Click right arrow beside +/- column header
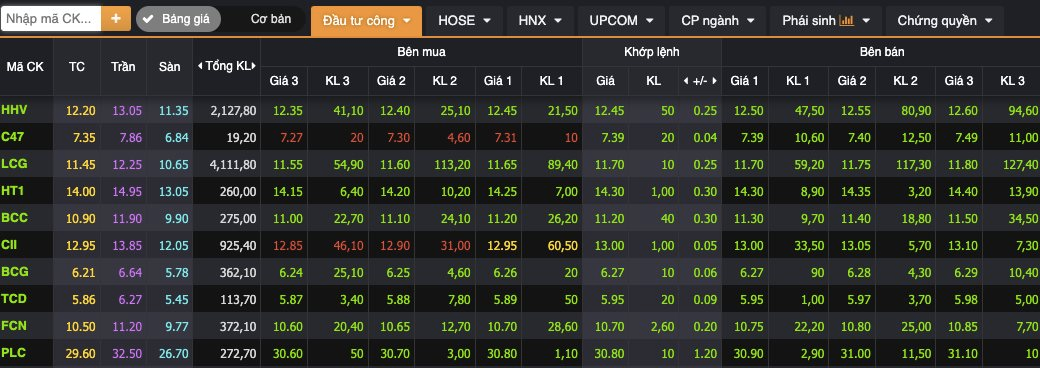Viewport: 1040px width, 368px height. point(714,81)
